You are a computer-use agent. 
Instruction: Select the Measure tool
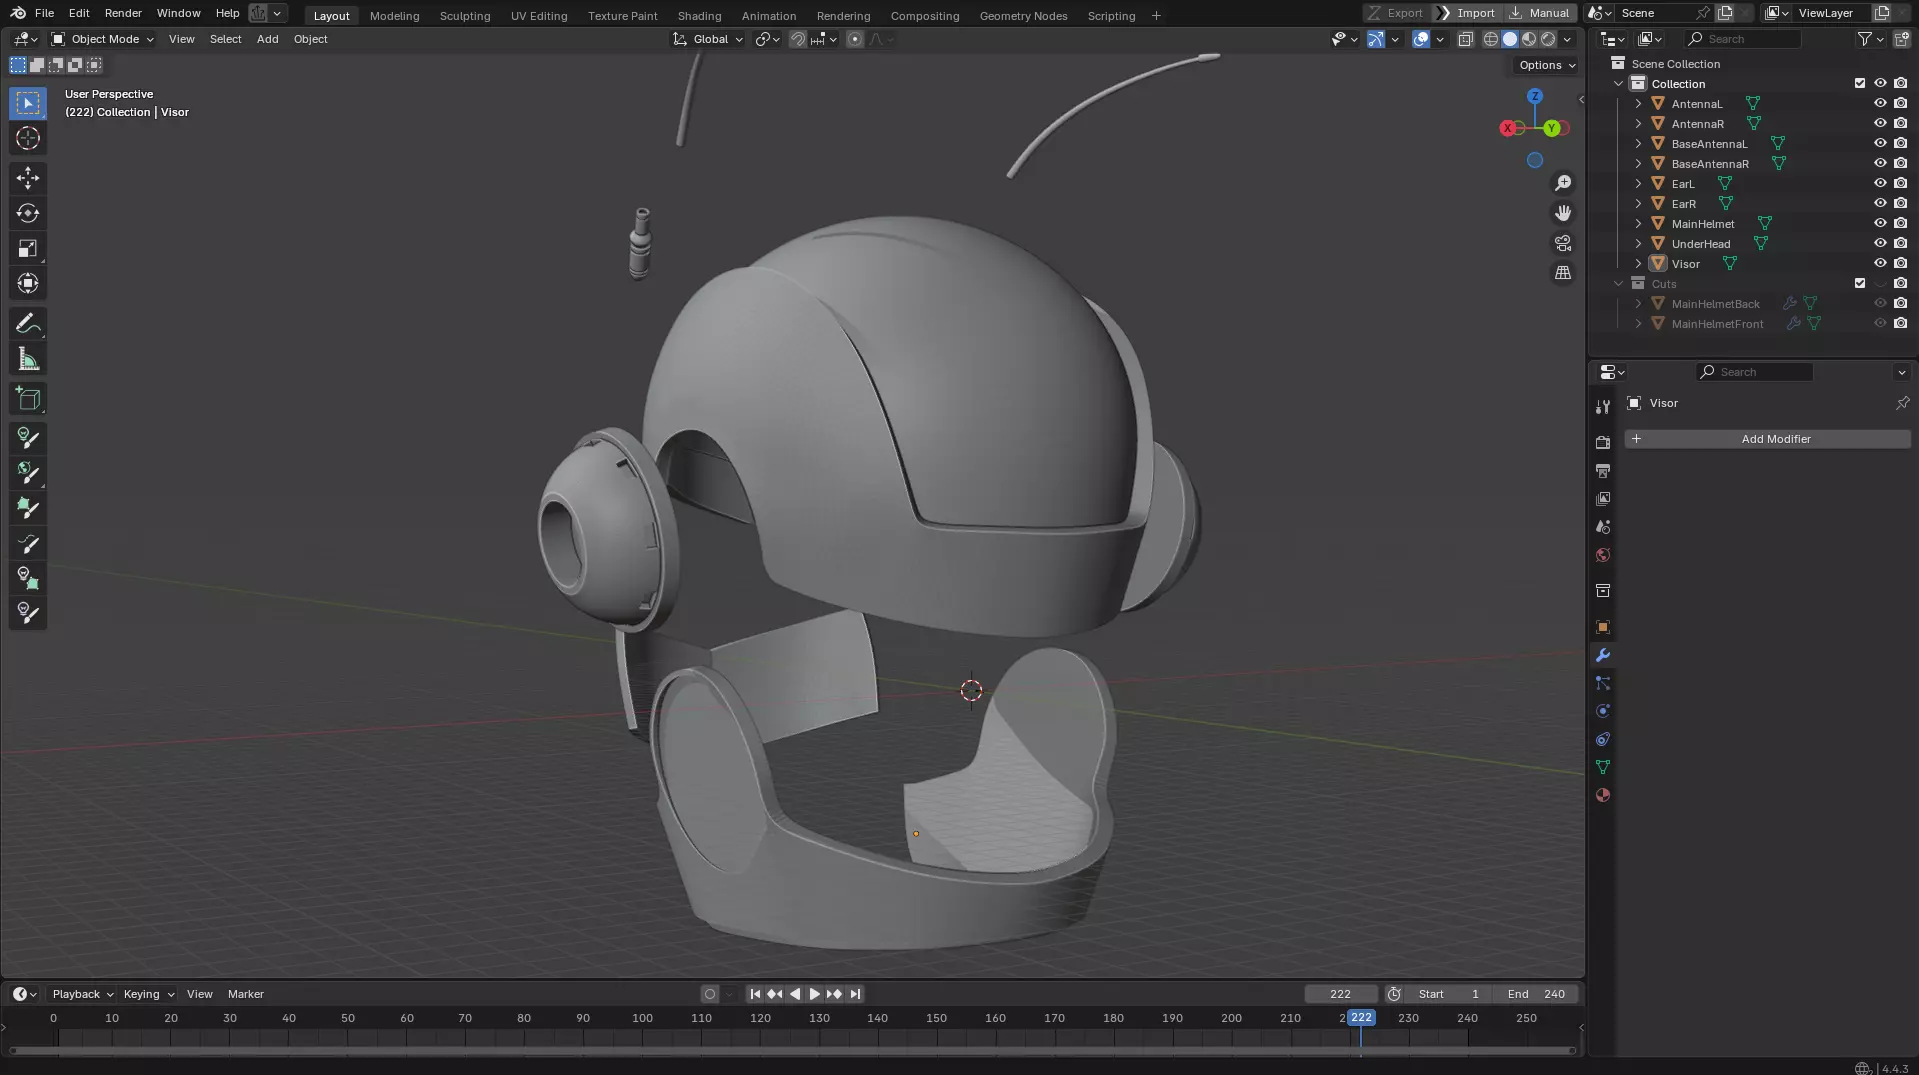28,359
